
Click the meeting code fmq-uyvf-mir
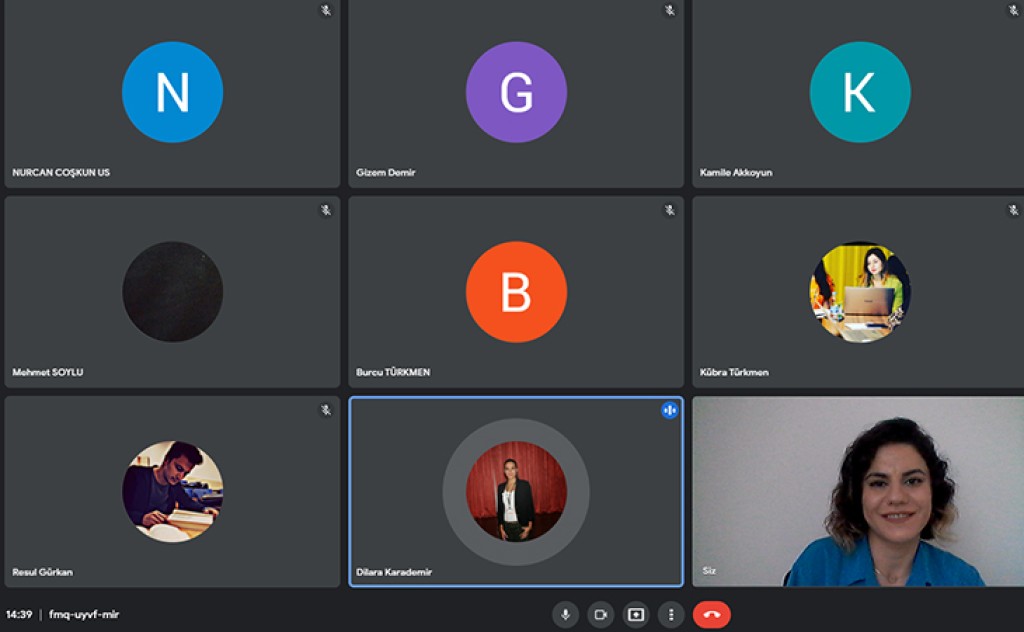point(84,614)
